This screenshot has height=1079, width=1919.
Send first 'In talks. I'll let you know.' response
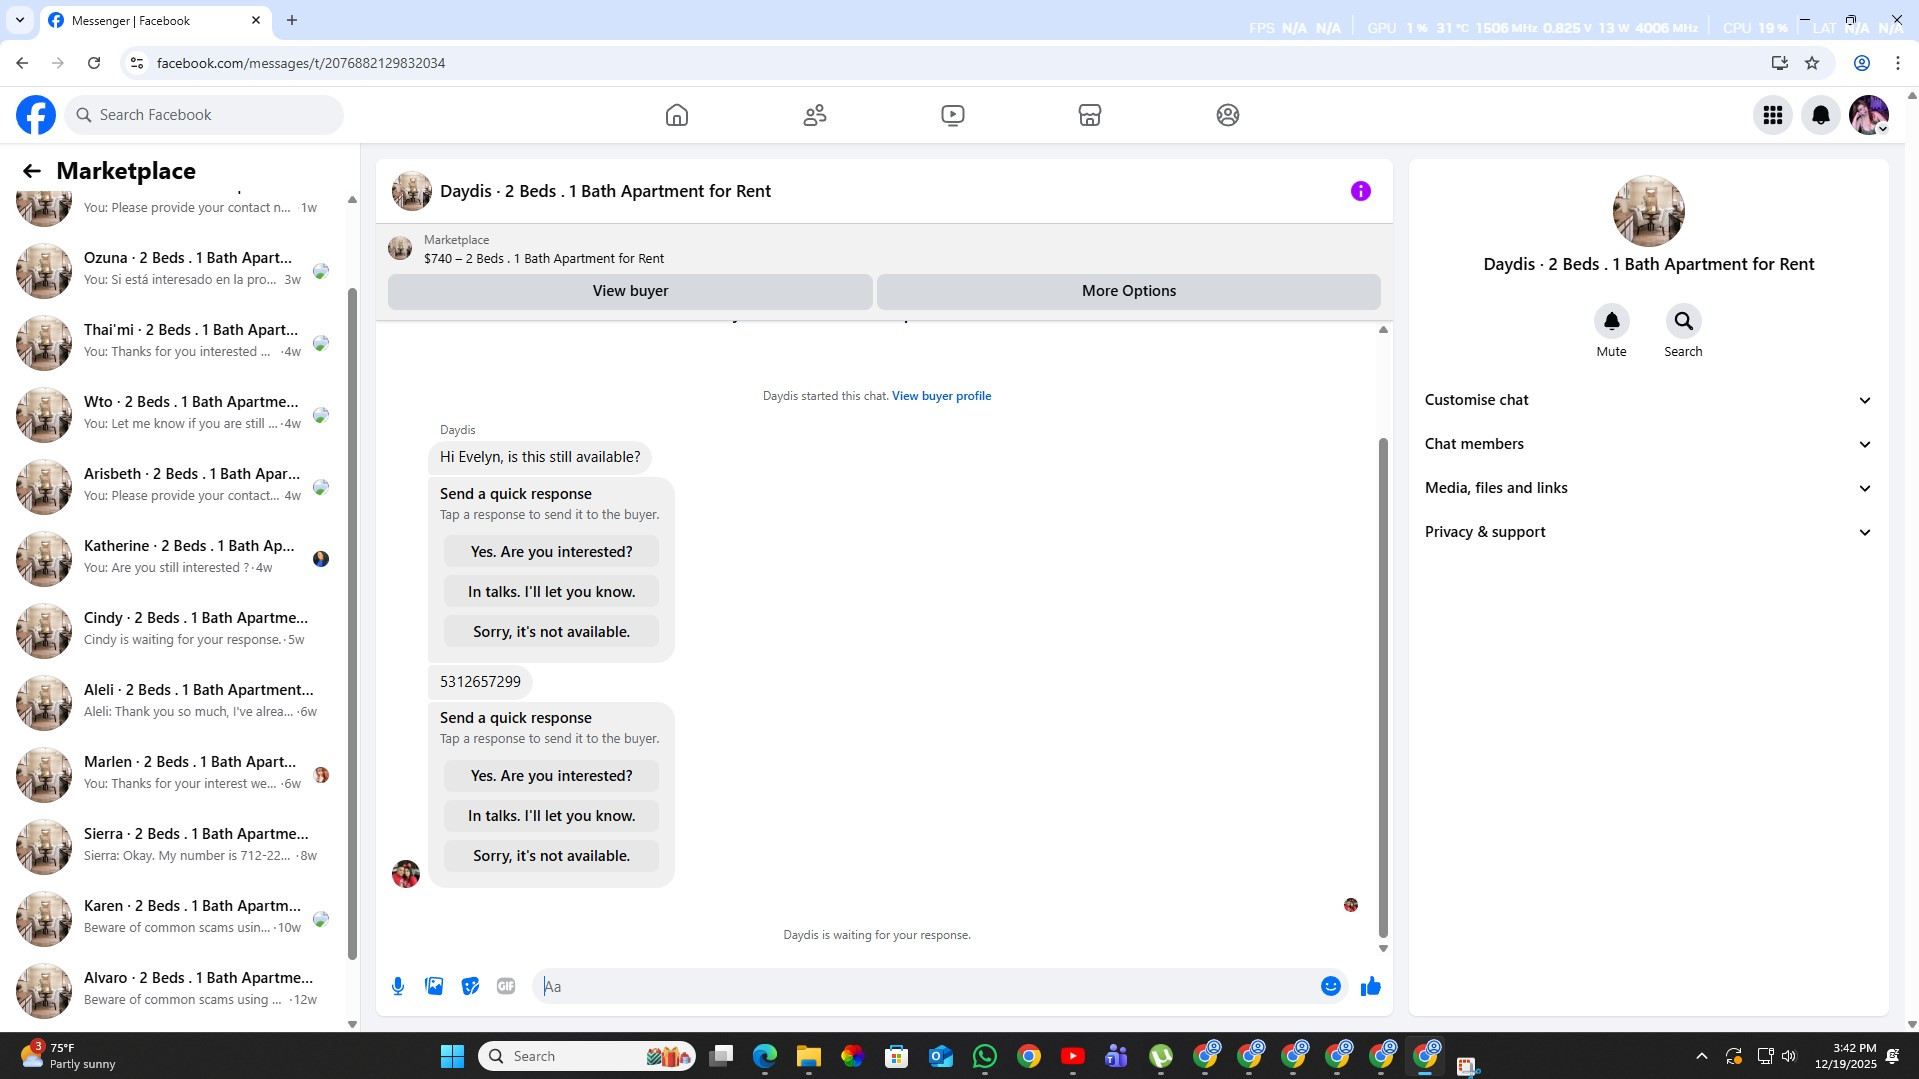551,592
